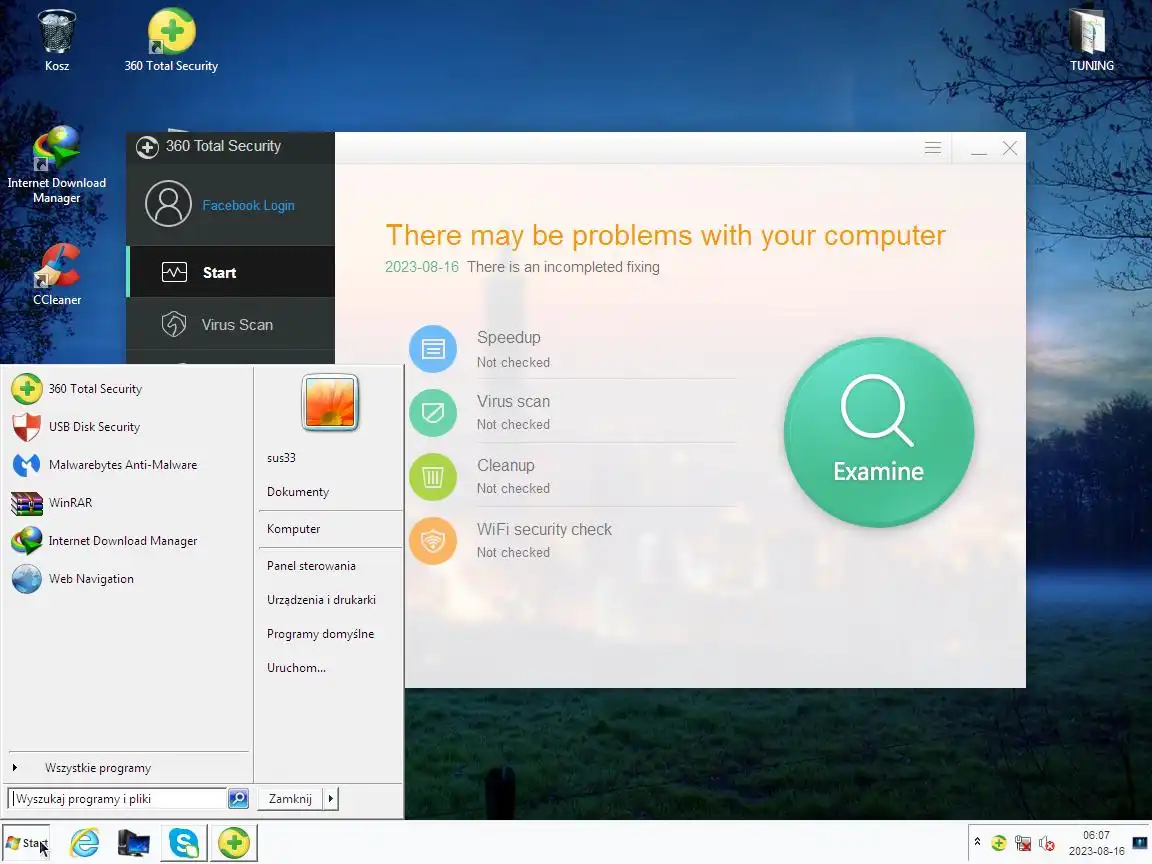
Task: Open Skype from the taskbar
Action: point(183,843)
